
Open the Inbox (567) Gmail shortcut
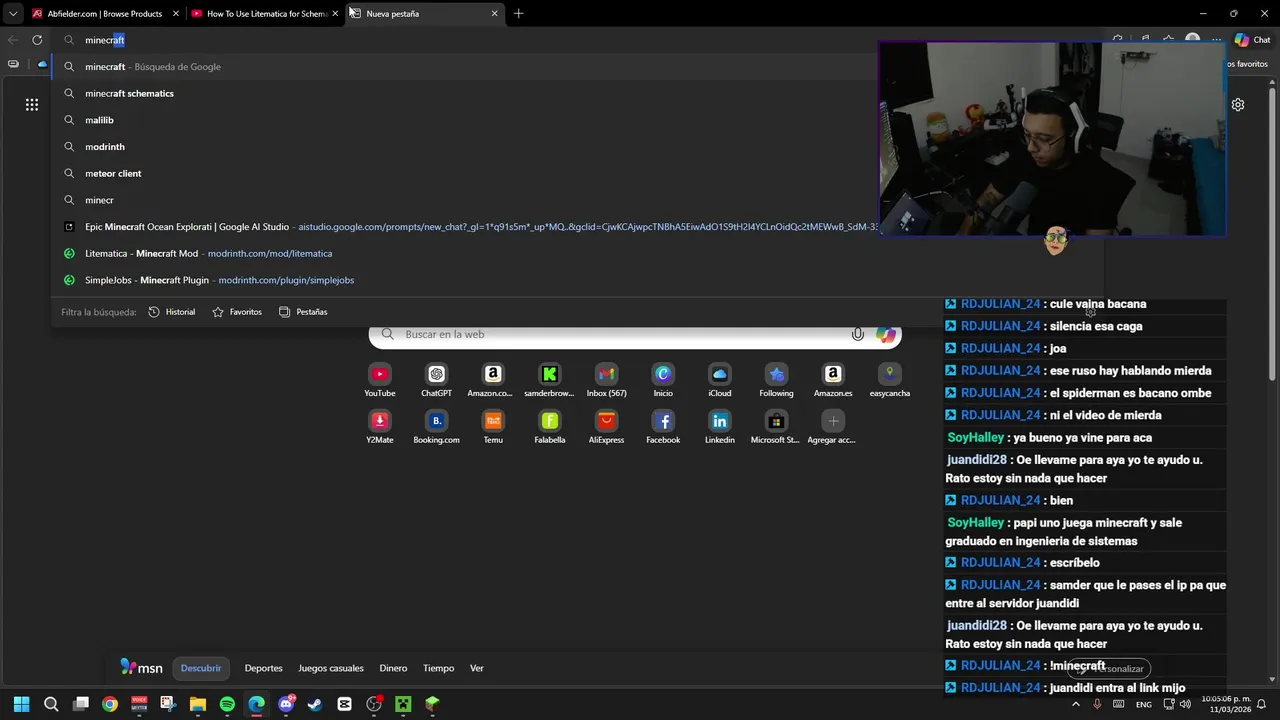click(x=606, y=380)
